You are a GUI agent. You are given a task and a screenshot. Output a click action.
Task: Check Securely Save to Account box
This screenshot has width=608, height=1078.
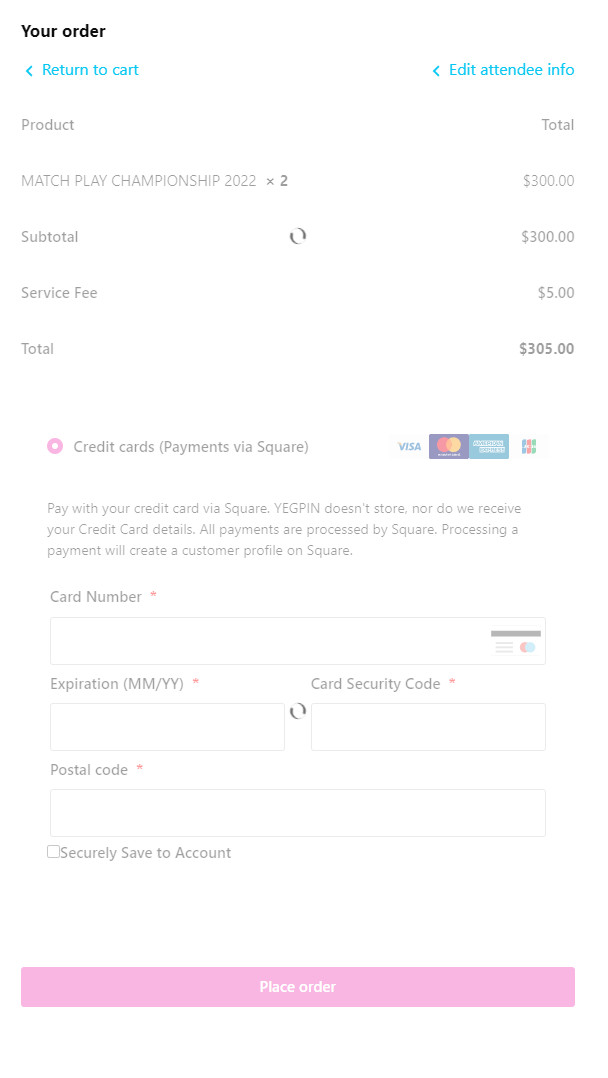(54, 852)
